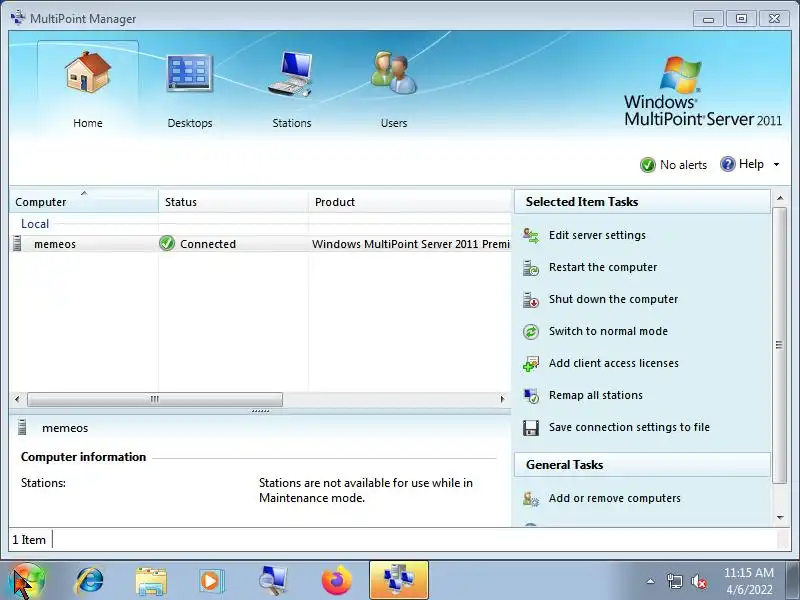Screen dimensions: 800x600
Task: Choose Add or remove computers task
Action: (614, 498)
